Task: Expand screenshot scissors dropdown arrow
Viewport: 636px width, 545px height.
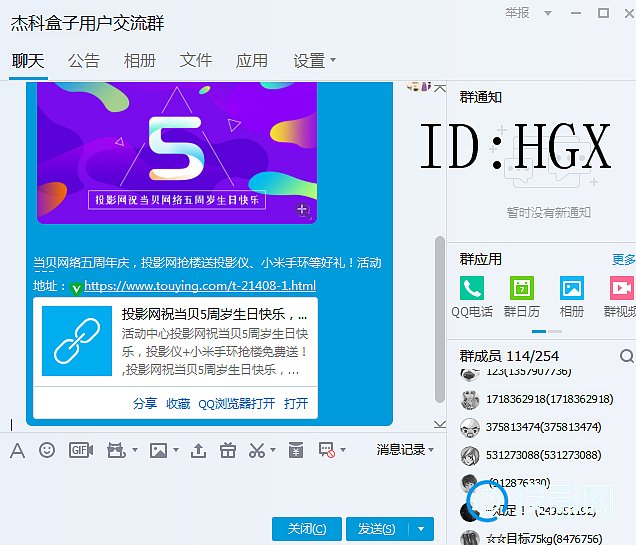Action: (273, 450)
